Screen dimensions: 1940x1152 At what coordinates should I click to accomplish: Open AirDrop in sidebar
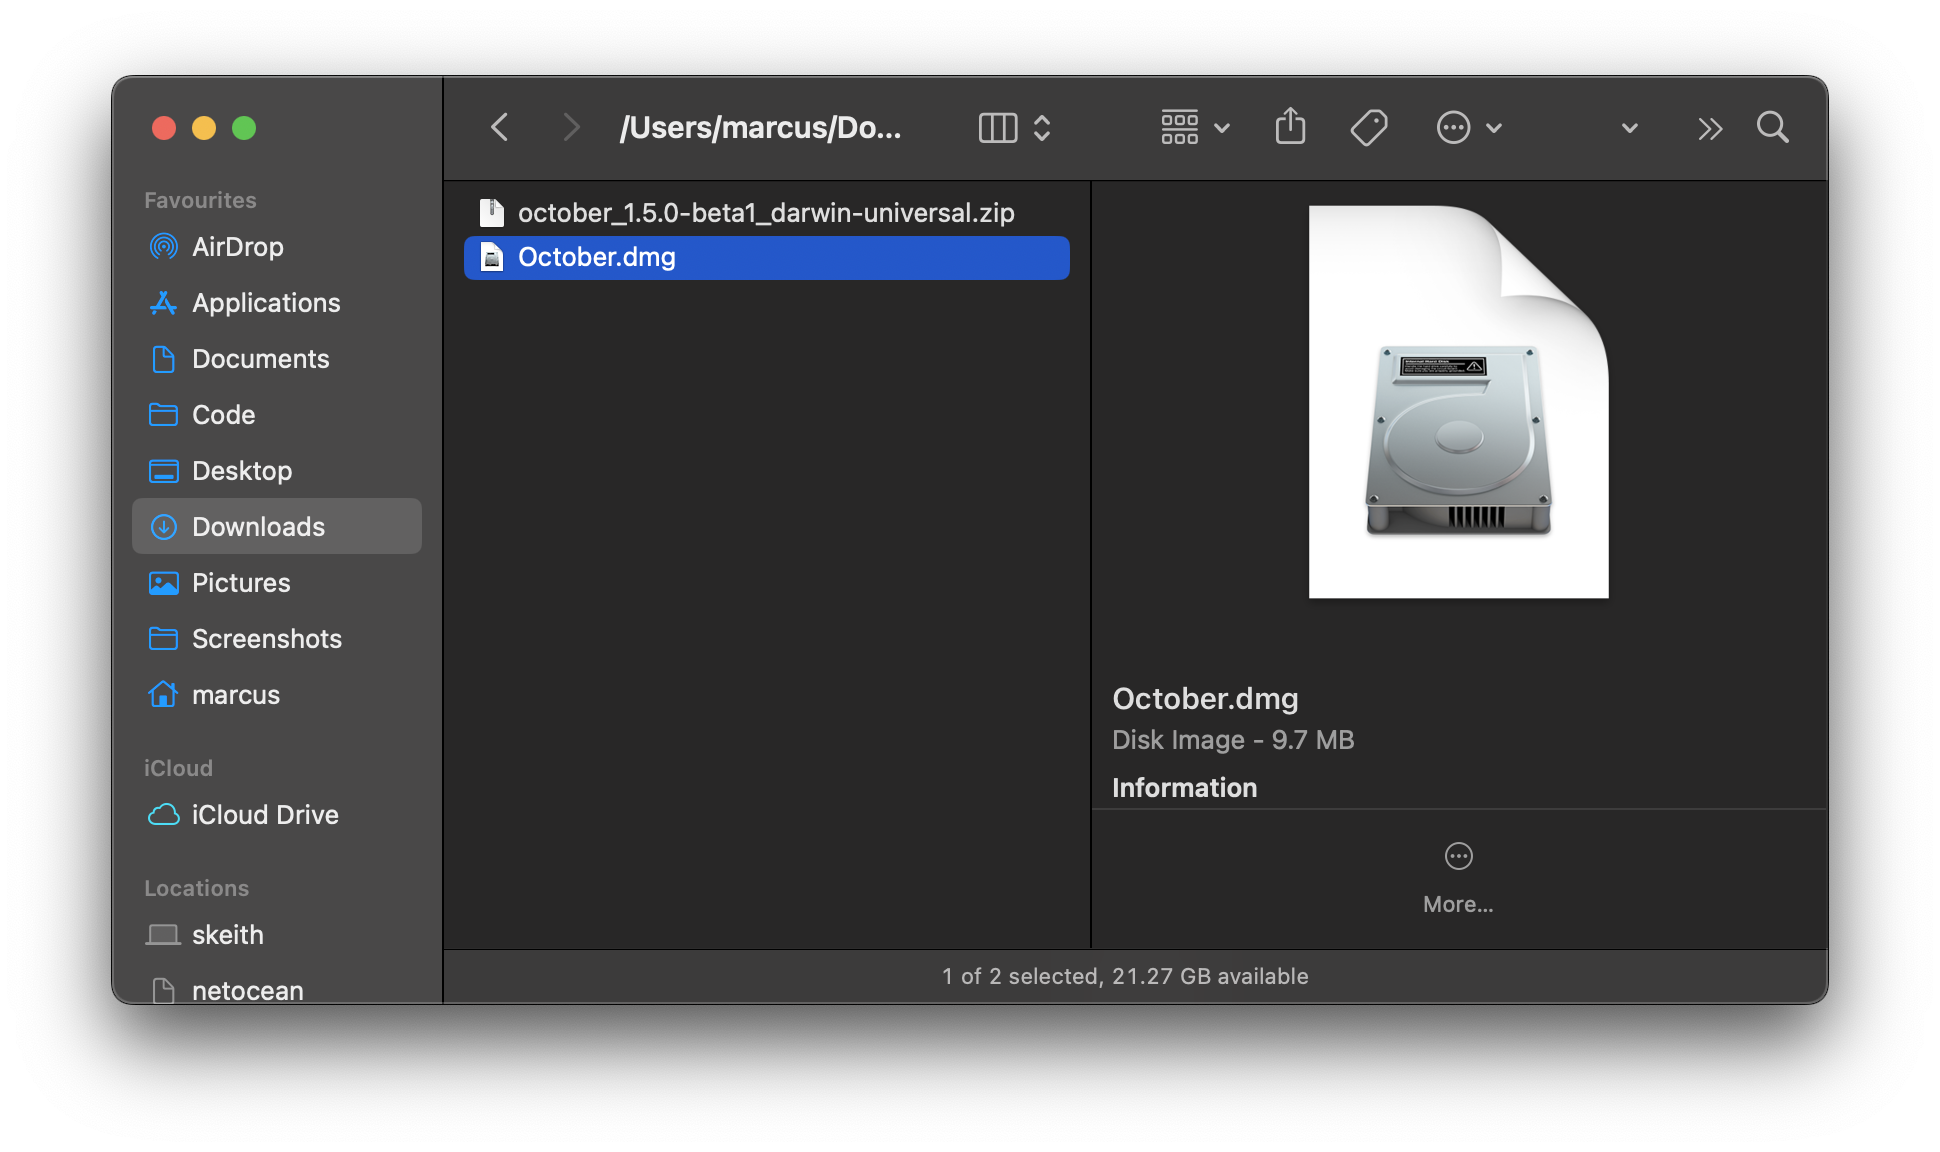tap(237, 247)
